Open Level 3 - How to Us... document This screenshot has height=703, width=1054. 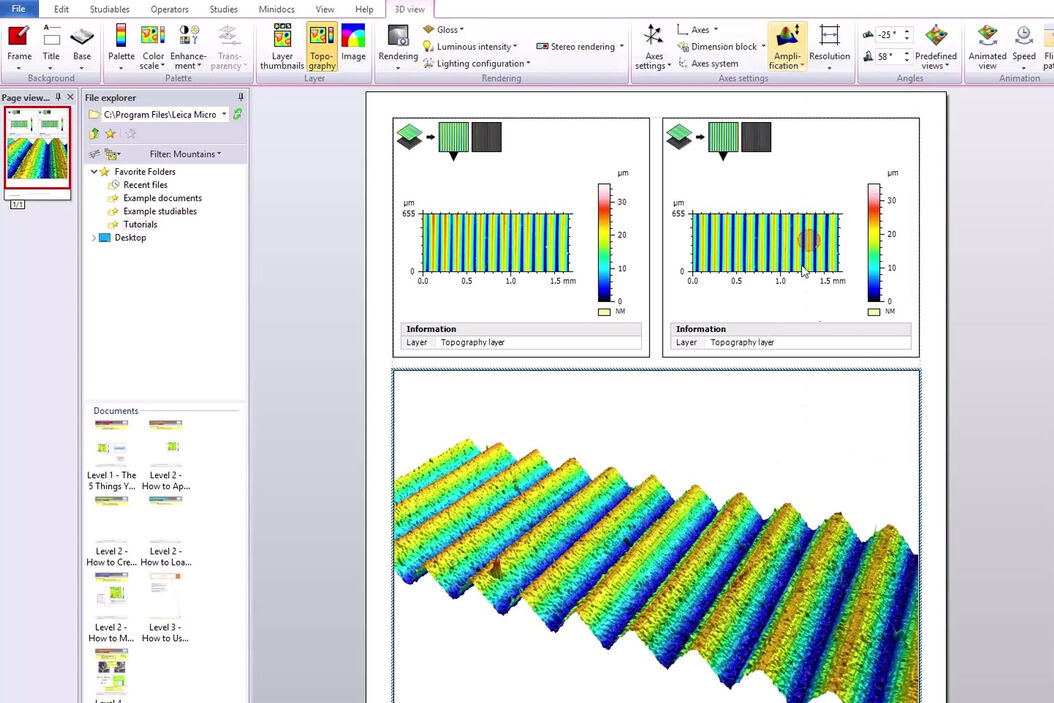[x=165, y=608]
